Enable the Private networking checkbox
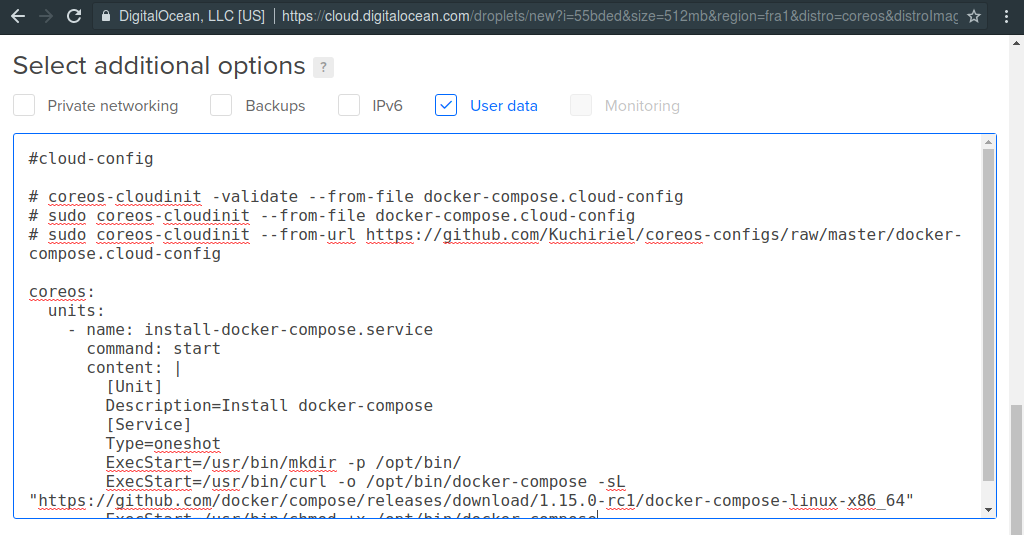The width and height of the screenshot is (1024, 535). (x=24, y=105)
